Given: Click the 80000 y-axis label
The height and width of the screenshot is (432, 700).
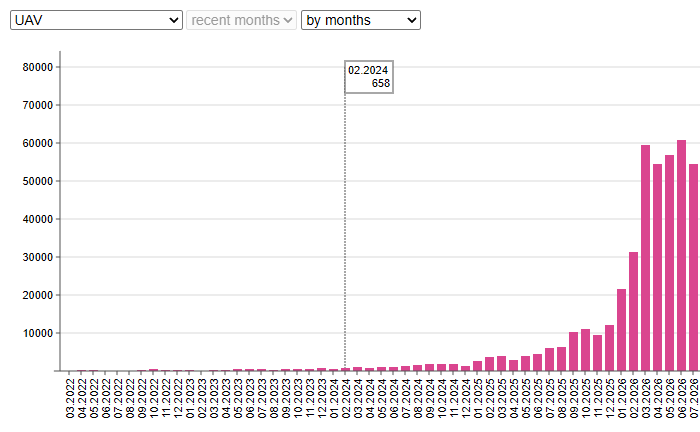Looking at the screenshot, I should pyautogui.click(x=38, y=67).
